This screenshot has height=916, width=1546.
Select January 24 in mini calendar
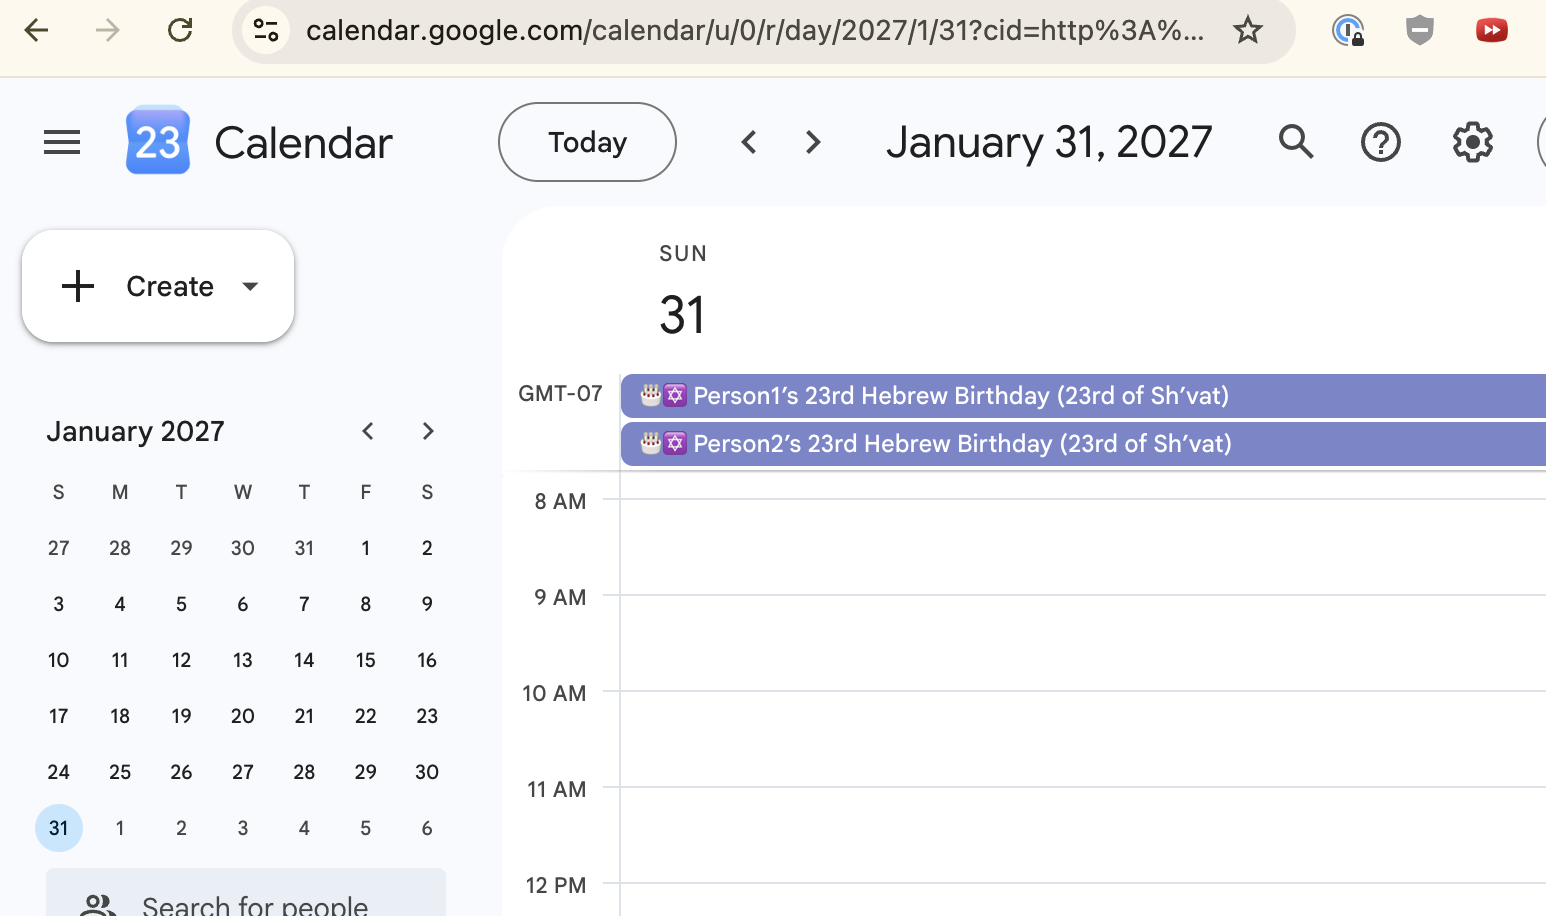pos(59,772)
